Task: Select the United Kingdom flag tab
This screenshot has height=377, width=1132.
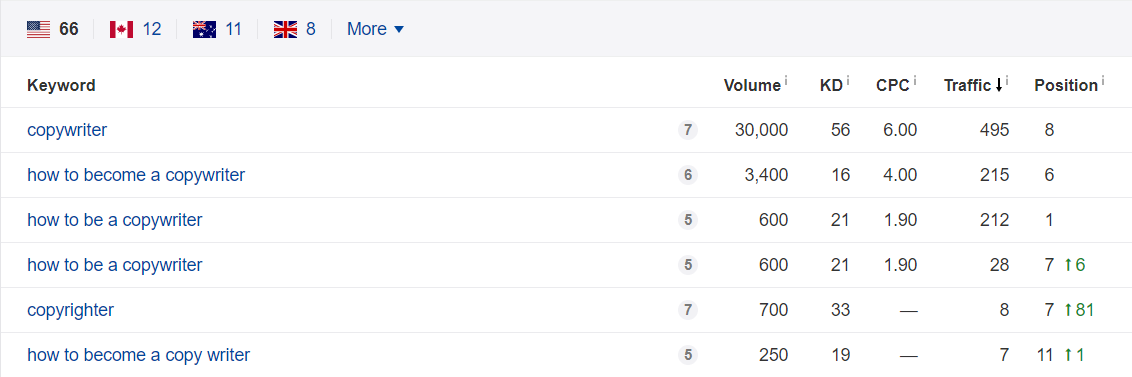Action: (295, 29)
